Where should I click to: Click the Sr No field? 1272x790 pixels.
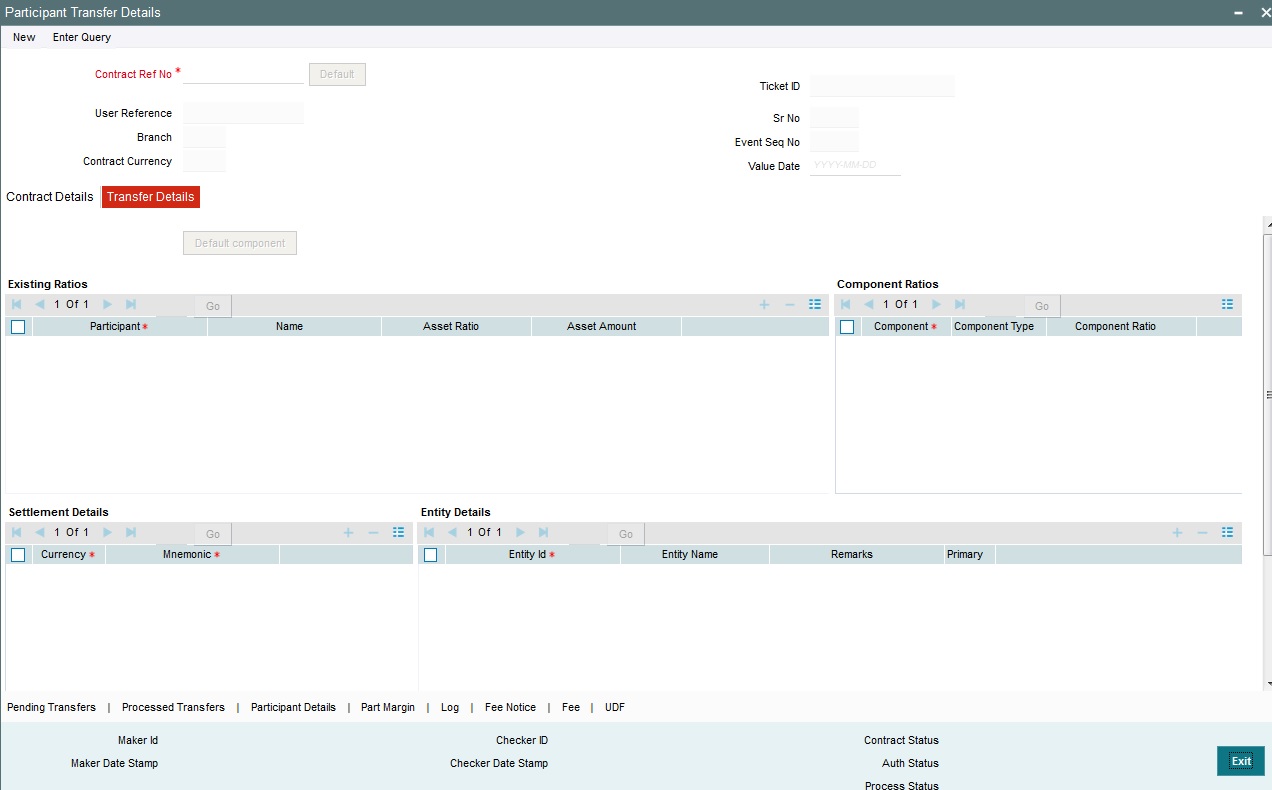[x=835, y=118]
